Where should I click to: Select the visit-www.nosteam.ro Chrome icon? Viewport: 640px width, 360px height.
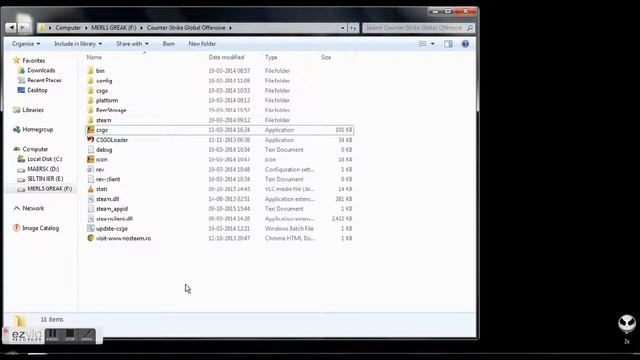point(91,238)
